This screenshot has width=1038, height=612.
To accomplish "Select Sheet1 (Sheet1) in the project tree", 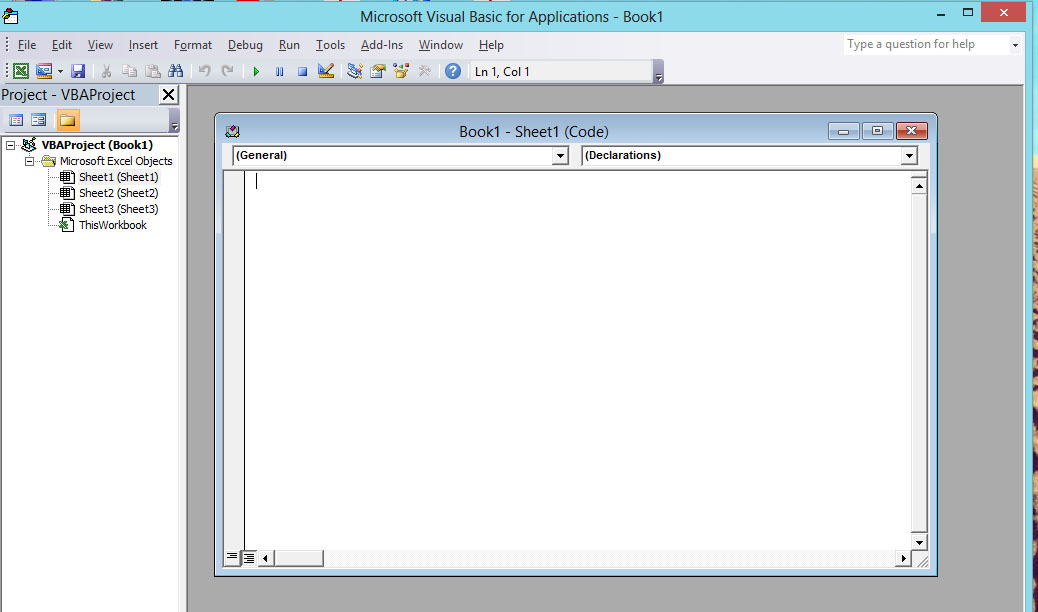I will click(118, 177).
